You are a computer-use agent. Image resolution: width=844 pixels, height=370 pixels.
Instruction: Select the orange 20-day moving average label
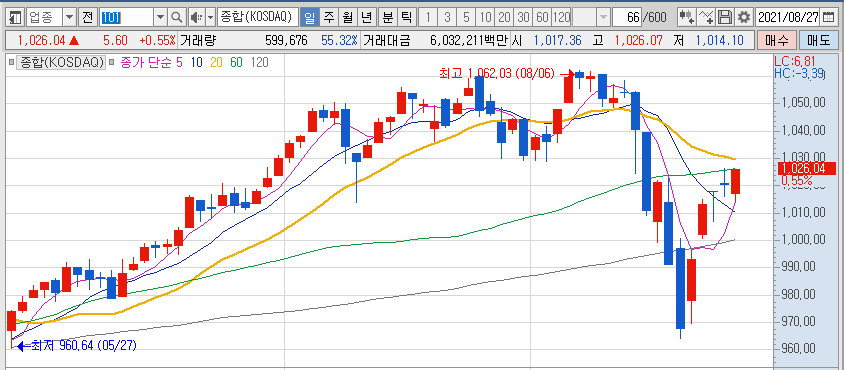(216, 62)
